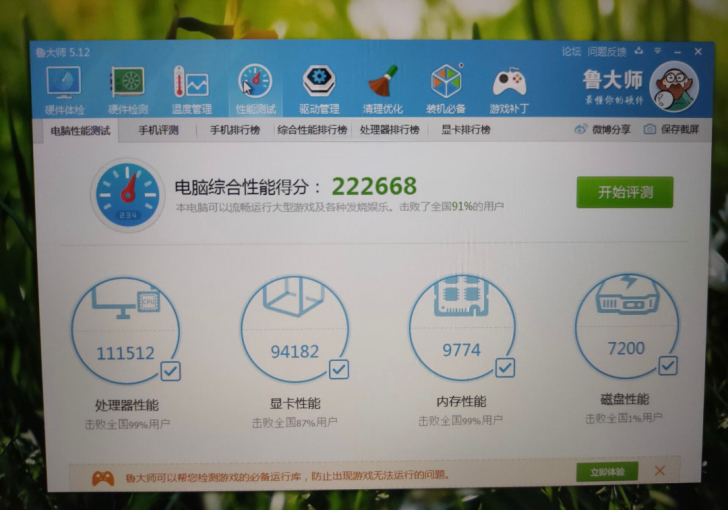Dismiss the bottom banner with X
Viewport: 728px width, 510px height.
(x=659, y=471)
